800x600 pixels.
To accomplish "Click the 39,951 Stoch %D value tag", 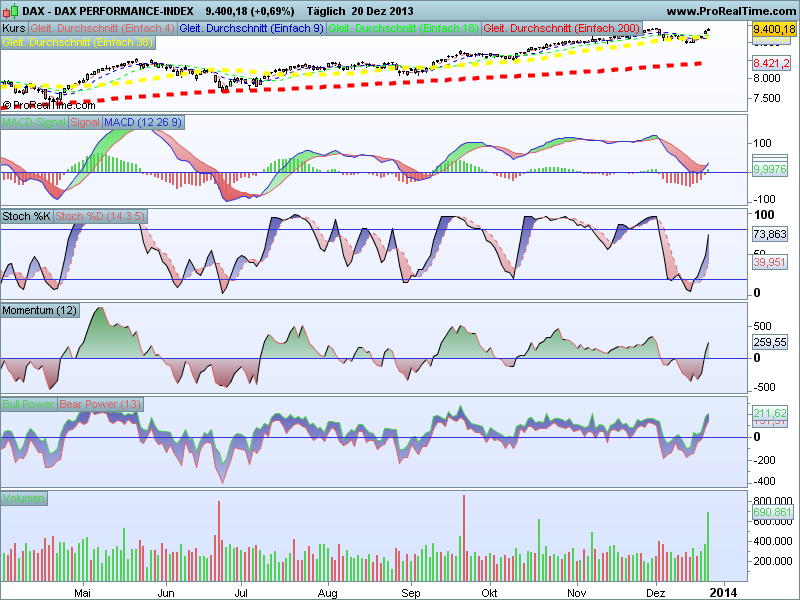I will pyautogui.click(x=769, y=262).
